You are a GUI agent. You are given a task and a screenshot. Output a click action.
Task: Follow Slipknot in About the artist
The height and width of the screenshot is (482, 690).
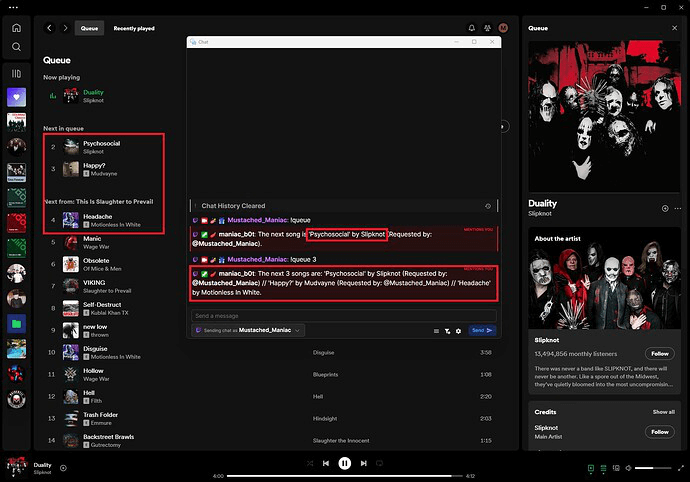point(660,353)
